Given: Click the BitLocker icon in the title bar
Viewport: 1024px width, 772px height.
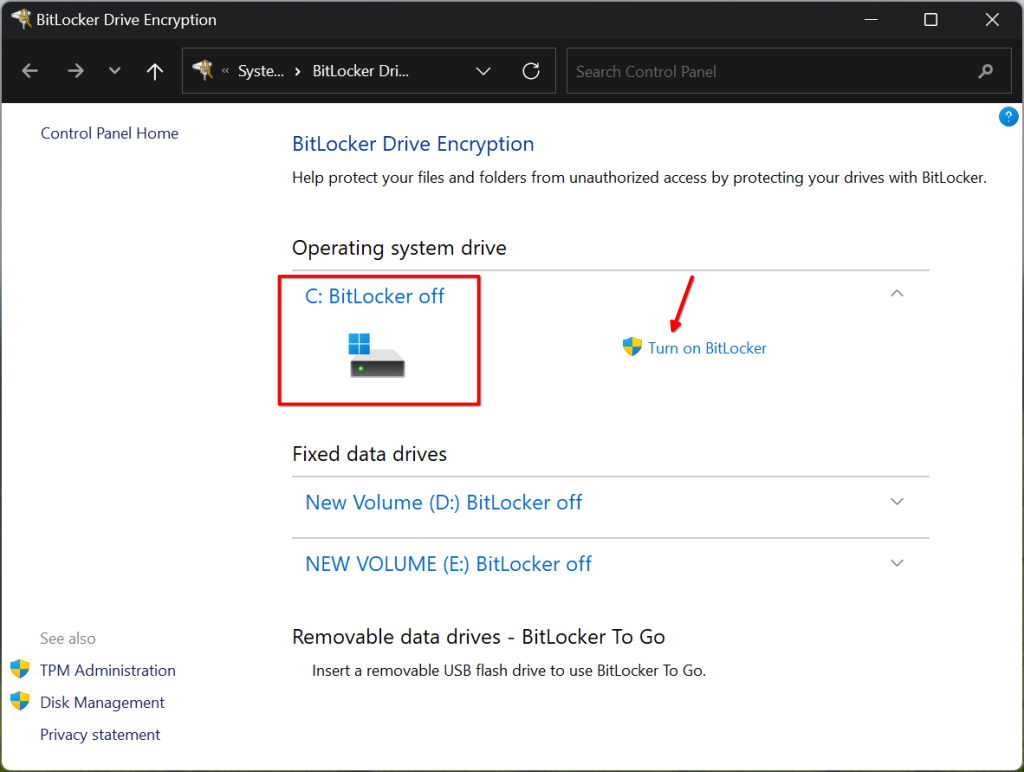Looking at the screenshot, I should pyautogui.click(x=22, y=19).
